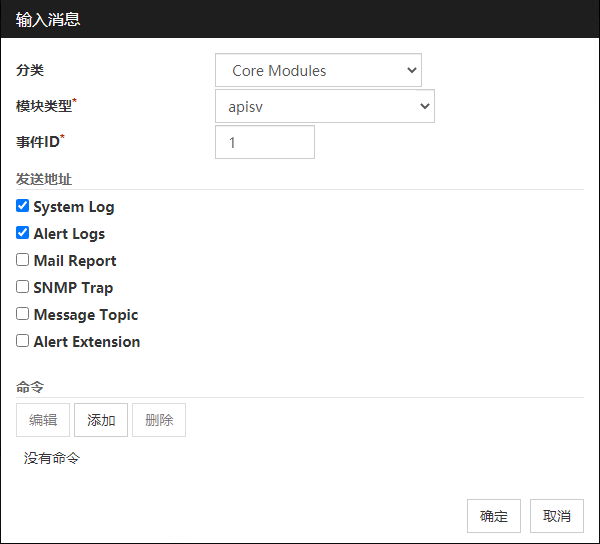Cancel the dialog with 取消
Viewport: 600px width, 544px height.
pos(557,516)
